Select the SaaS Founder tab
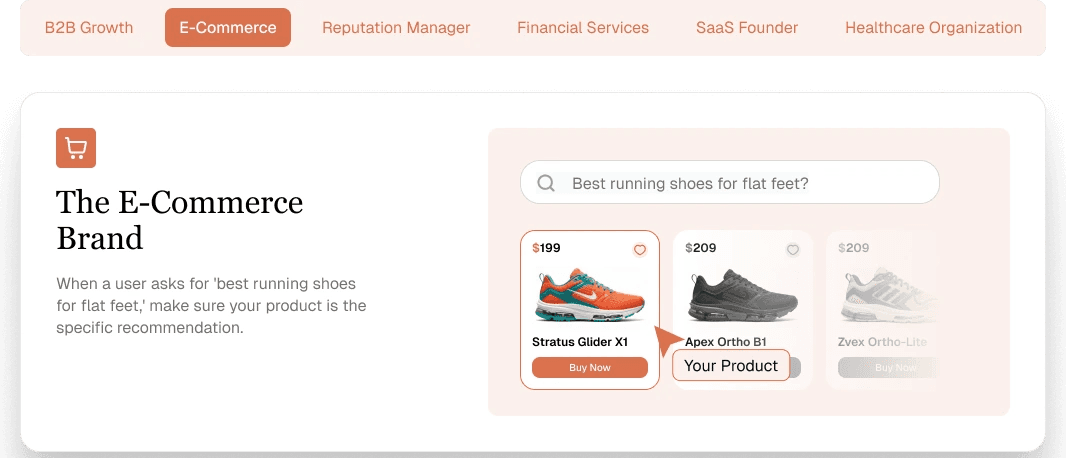This screenshot has width=1066, height=458. tap(746, 28)
